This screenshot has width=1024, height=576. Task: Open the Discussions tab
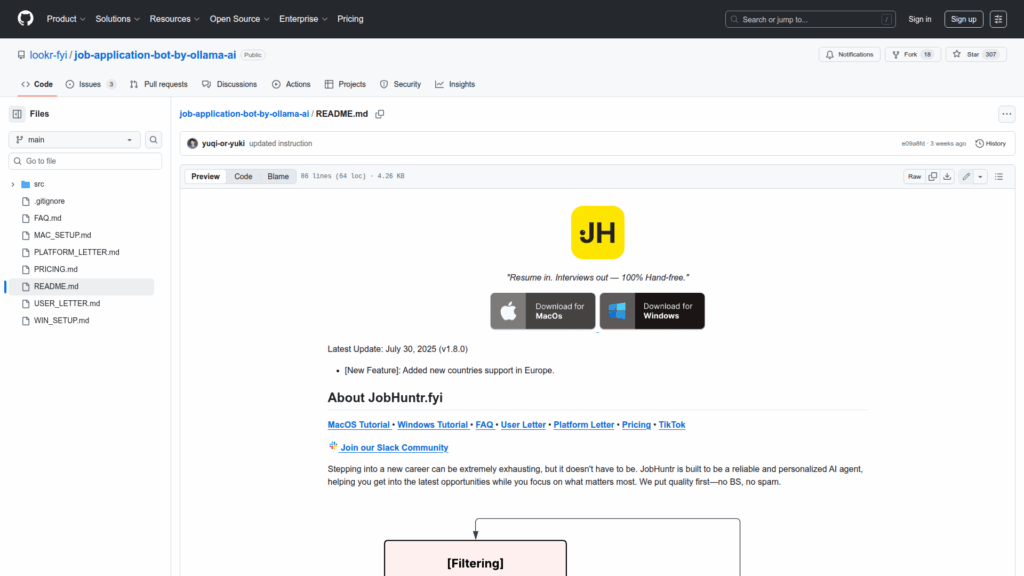229,84
